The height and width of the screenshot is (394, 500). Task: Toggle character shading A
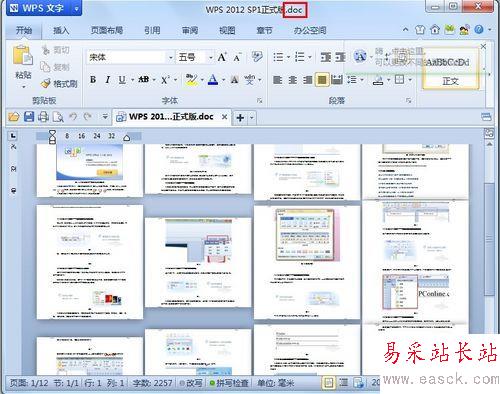(234, 80)
